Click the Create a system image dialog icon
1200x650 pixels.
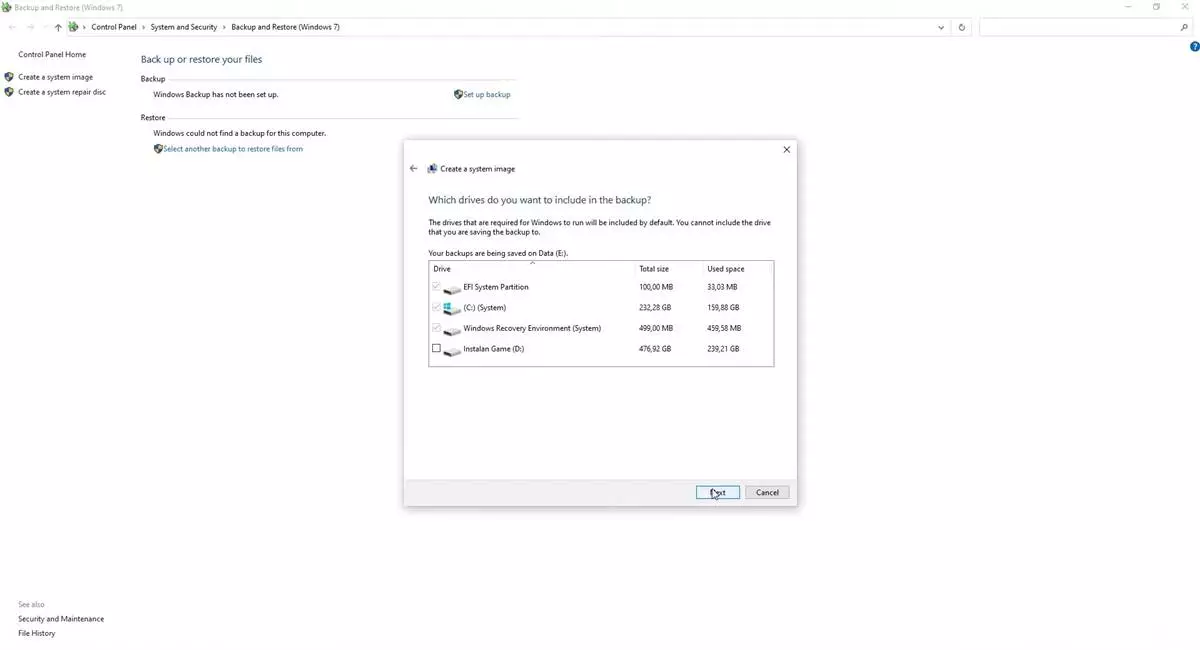click(x=432, y=169)
